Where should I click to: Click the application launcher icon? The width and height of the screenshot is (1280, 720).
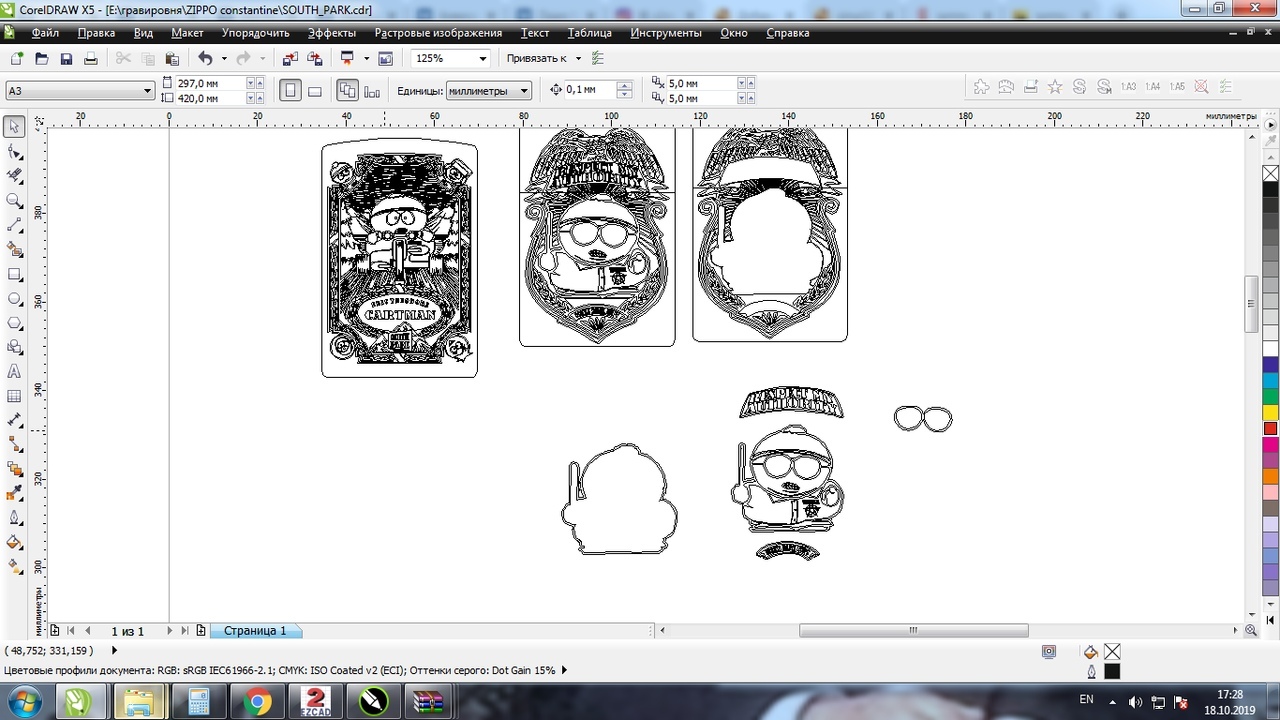click(x=348, y=59)
